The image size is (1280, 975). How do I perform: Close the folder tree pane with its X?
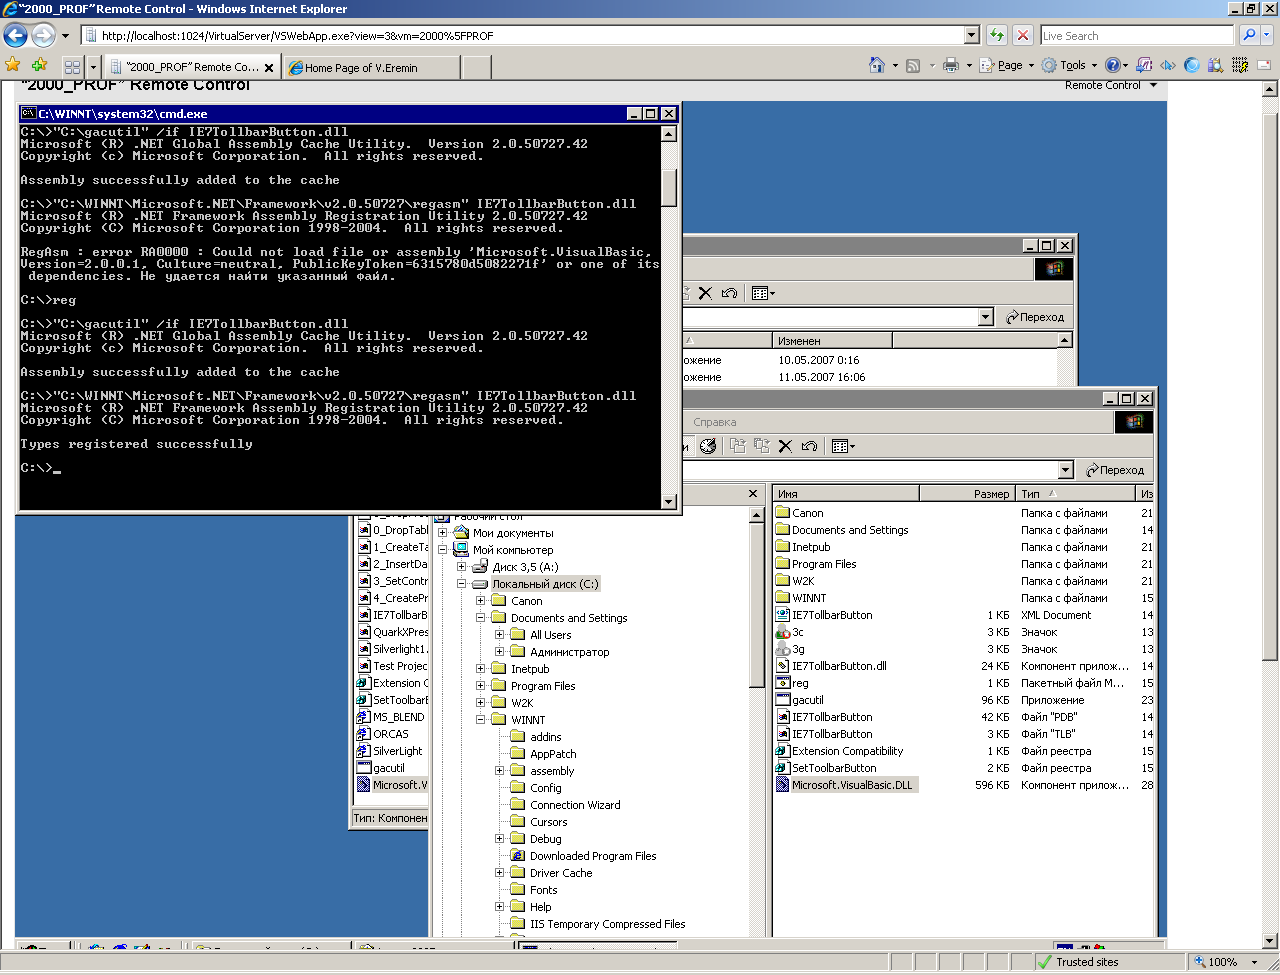click(x=753, y=494)
